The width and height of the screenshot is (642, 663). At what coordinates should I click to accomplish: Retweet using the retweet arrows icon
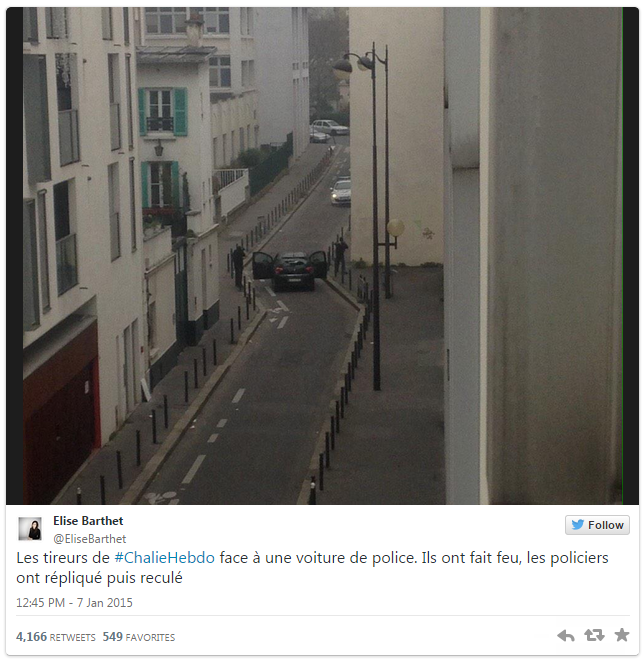(594, 635)
